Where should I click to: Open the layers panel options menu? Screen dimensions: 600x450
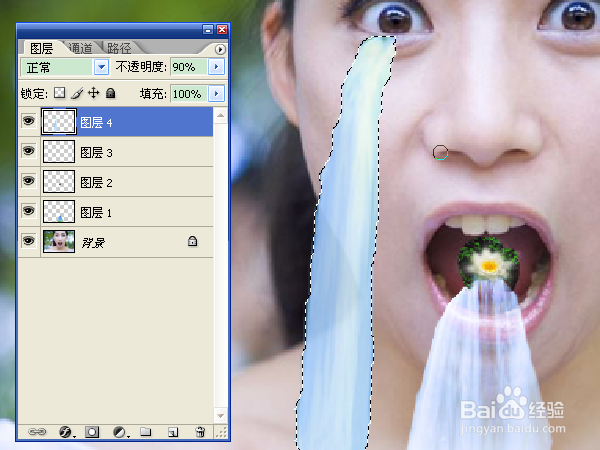pos(220,49)
